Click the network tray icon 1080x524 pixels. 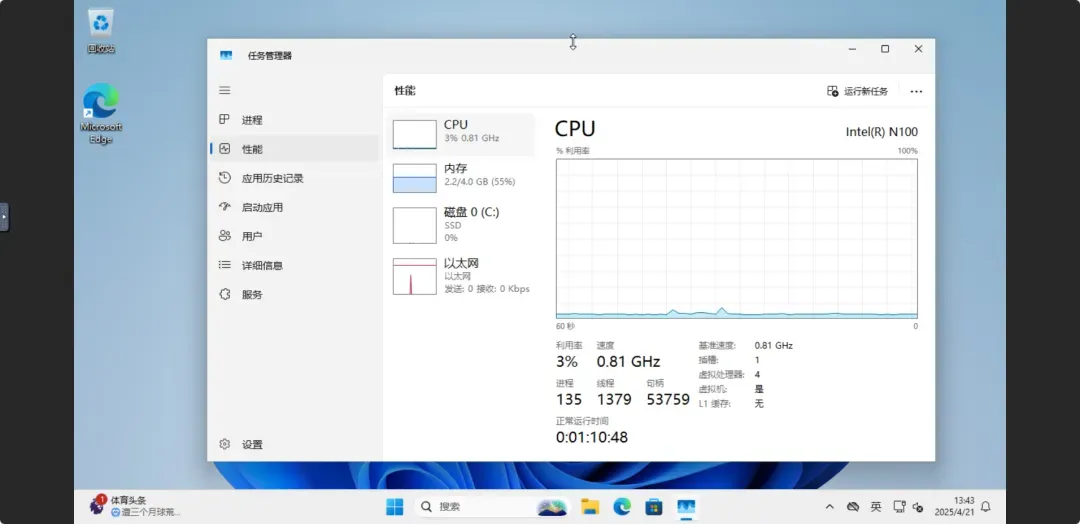point(899,507)
